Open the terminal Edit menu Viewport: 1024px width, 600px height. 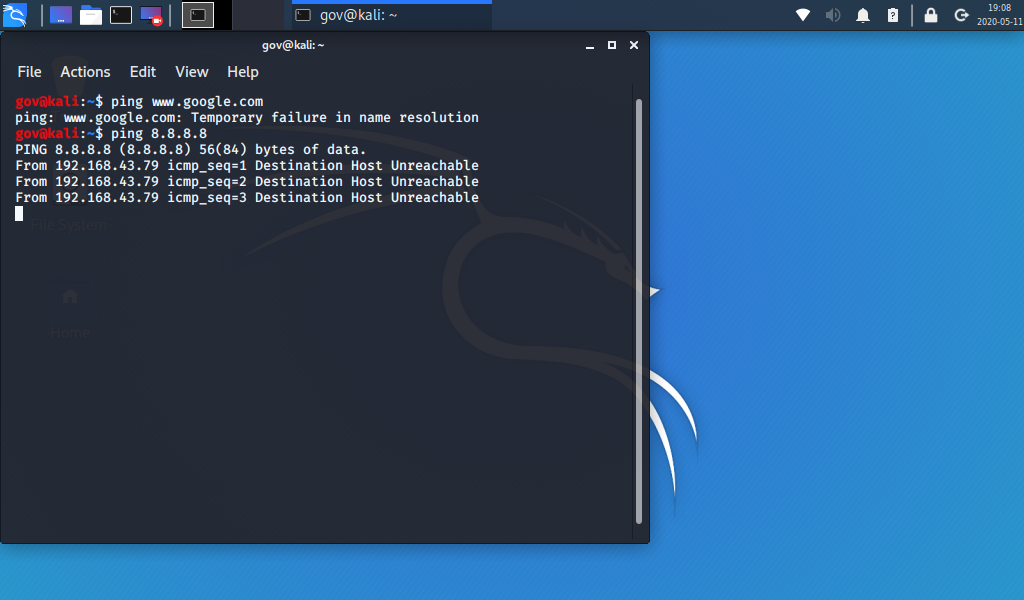tap(142, 72)
